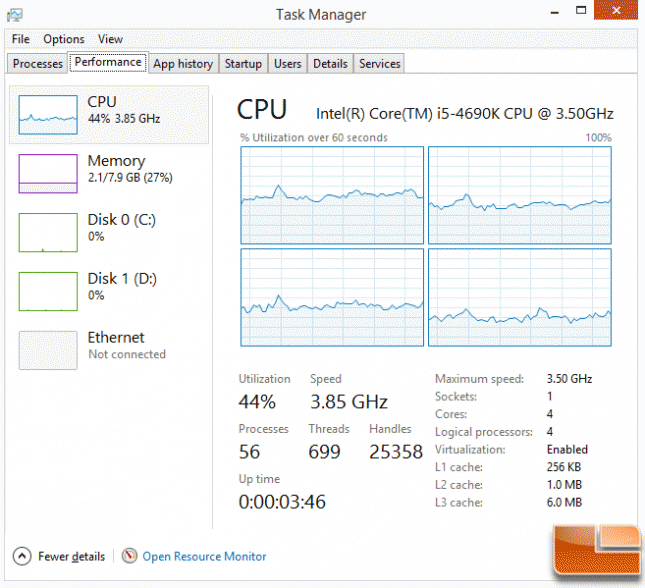Select the Disk 0 (C:) graph icon
645x588 pixels.
pyautogui.click(x=48, y=232)
